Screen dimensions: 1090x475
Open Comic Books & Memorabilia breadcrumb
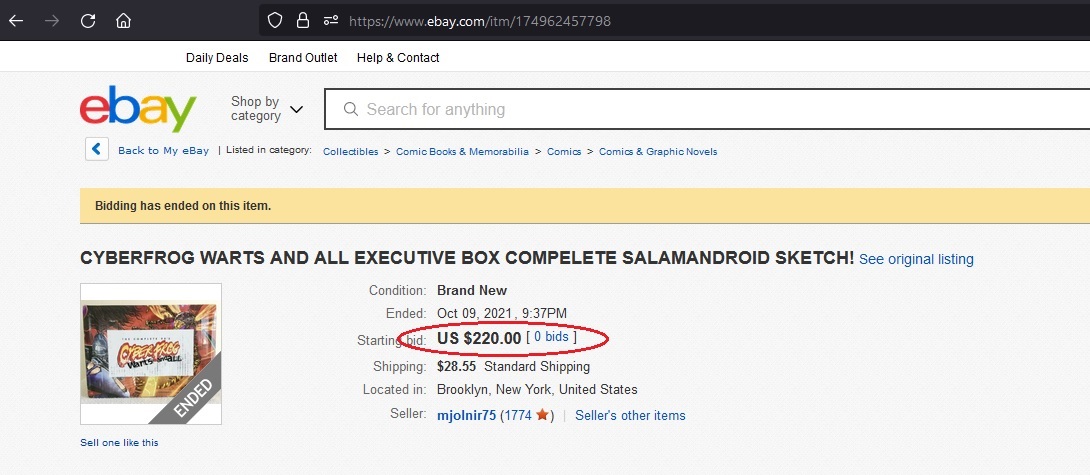click(x=462, y=152)
